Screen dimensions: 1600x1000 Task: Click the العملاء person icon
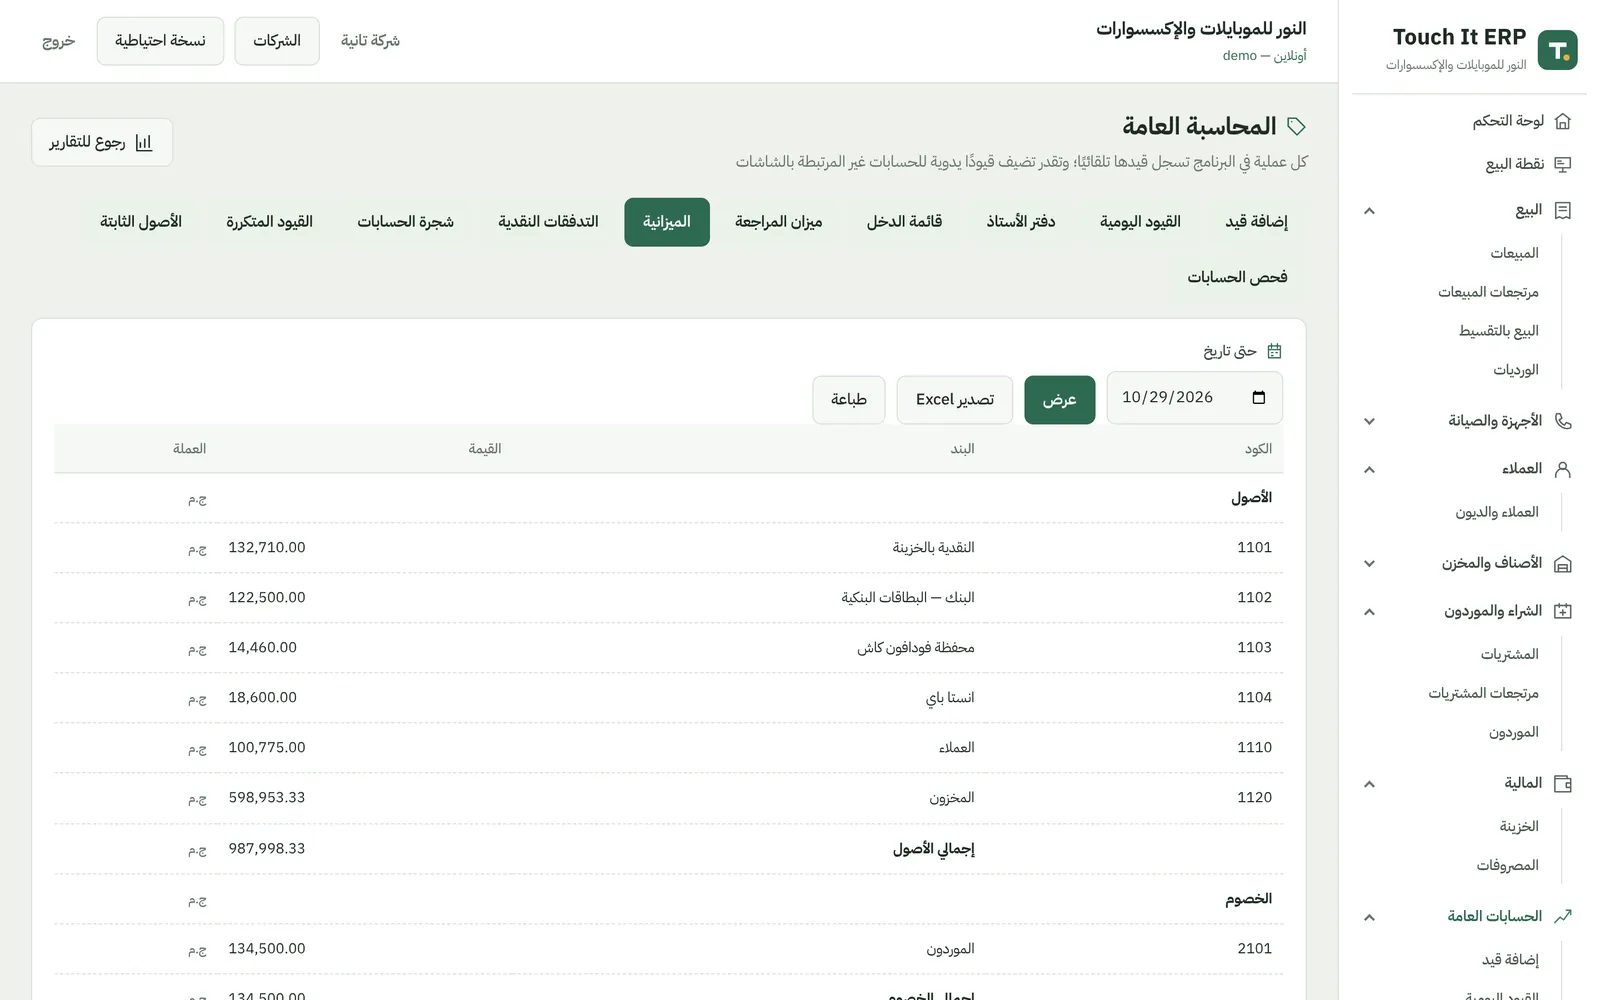click(1563, 469)
